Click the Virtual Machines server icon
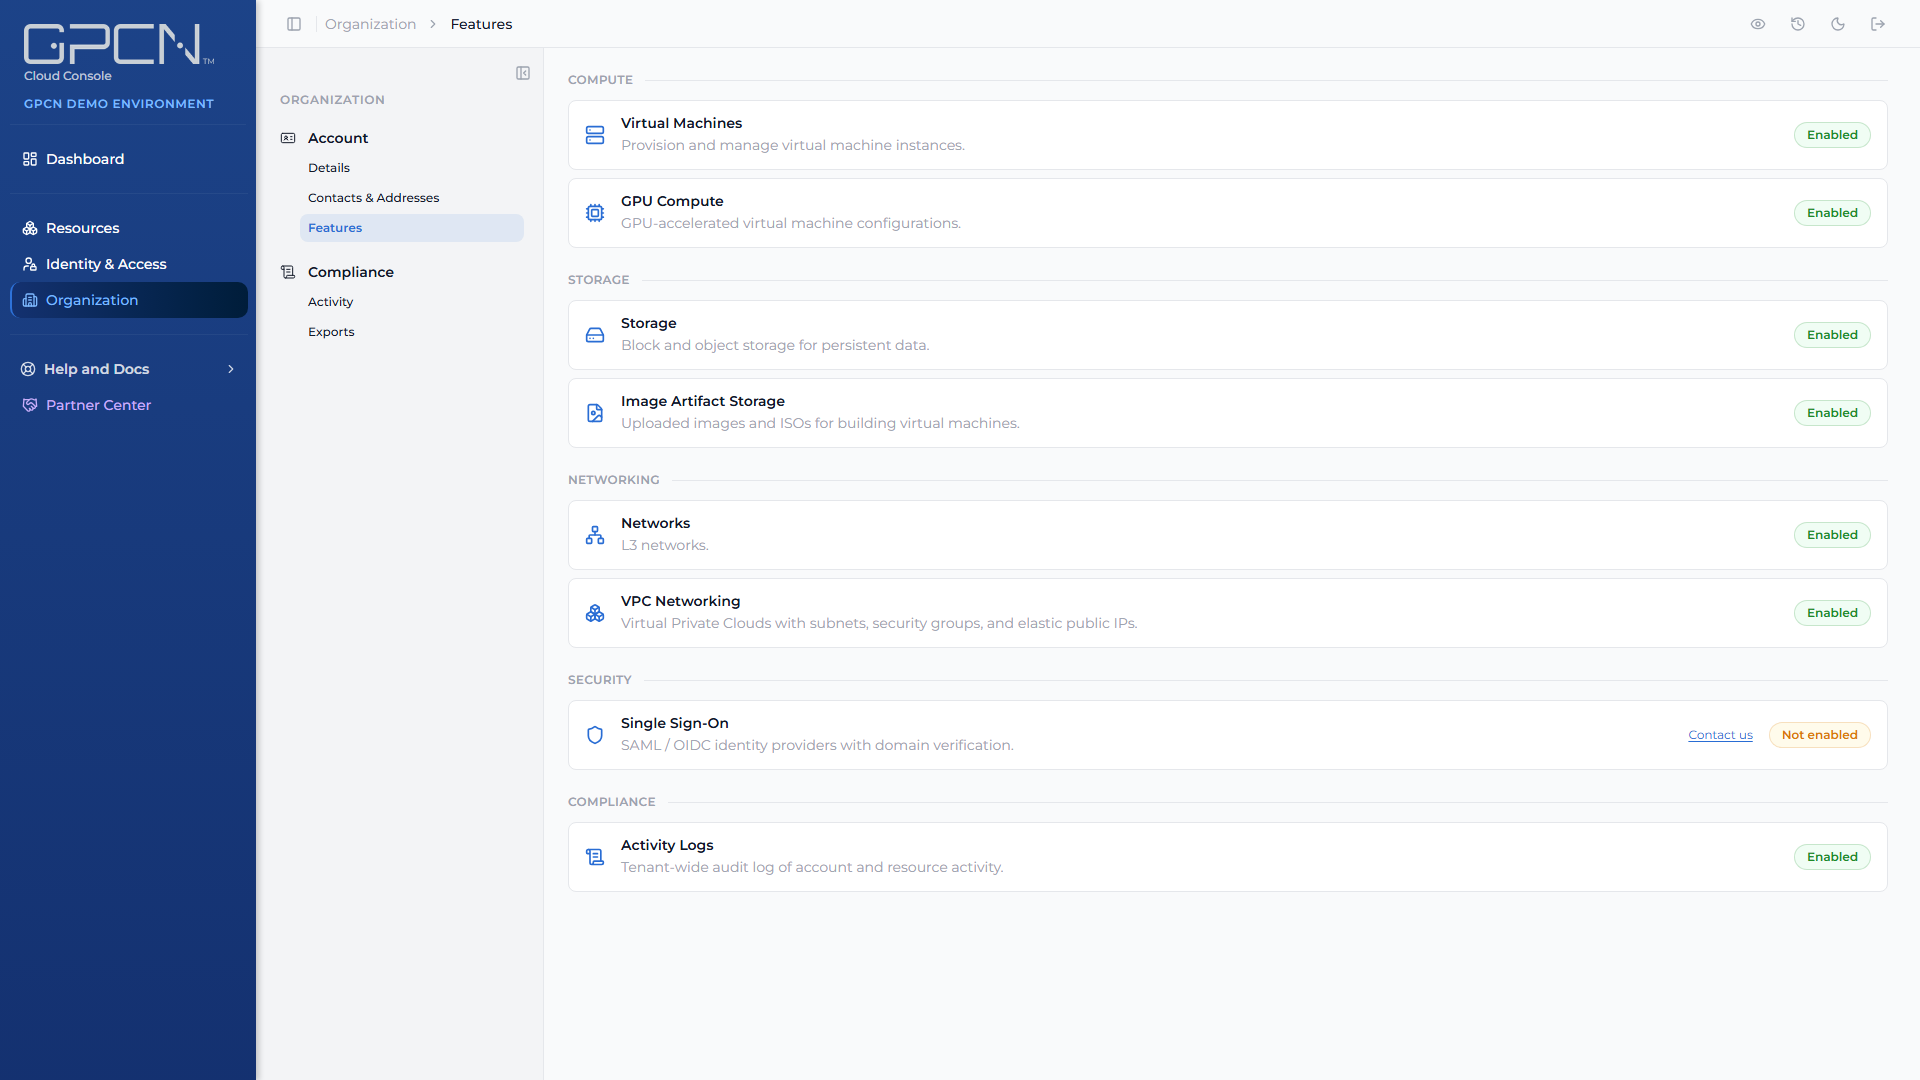Viewport: 1920px width, 1080px height. tap(595, 135)
